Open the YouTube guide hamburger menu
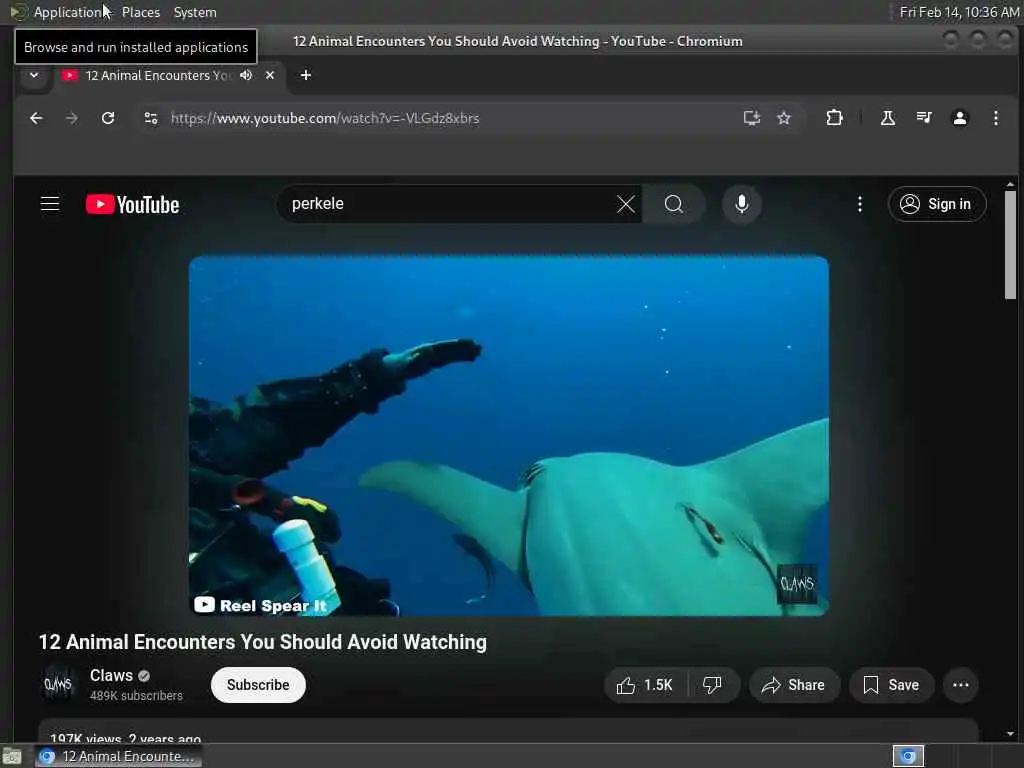 tap(50, 204)
